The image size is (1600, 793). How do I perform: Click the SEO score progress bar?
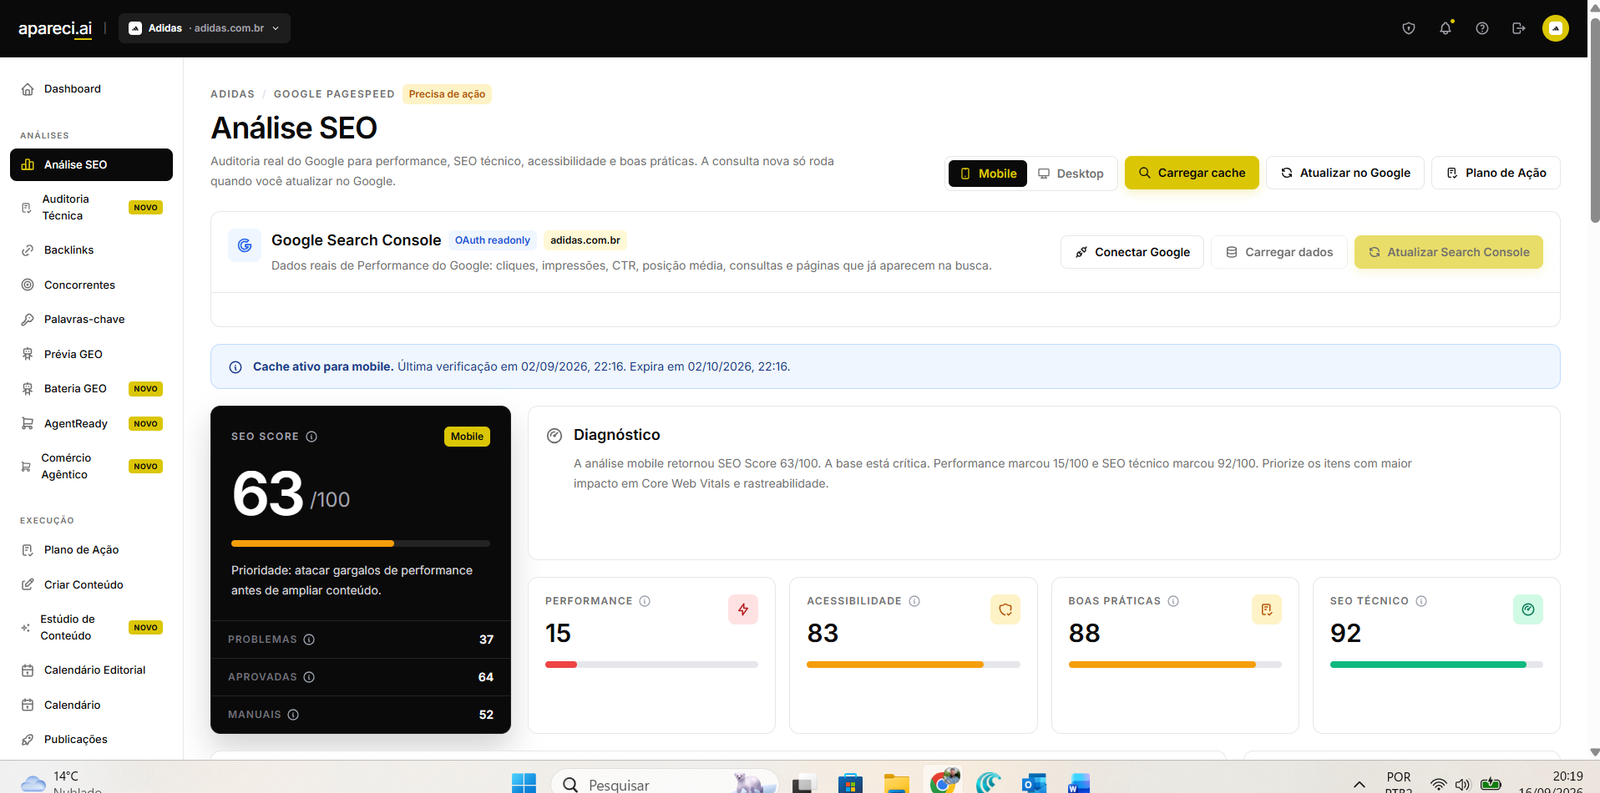[361, 544]
